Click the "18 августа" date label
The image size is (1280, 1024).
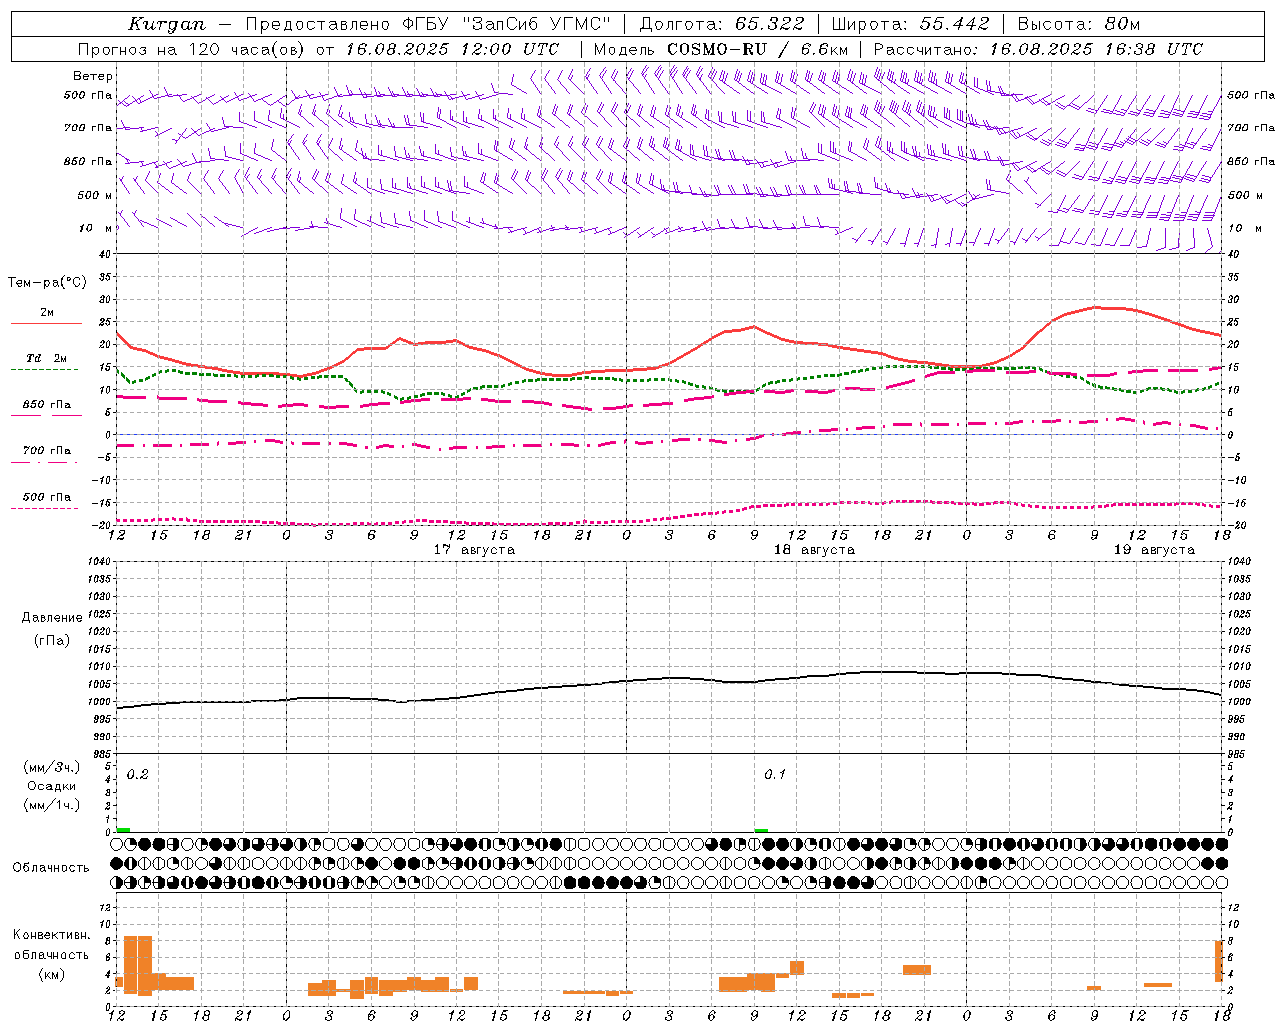tap(814, 550)
